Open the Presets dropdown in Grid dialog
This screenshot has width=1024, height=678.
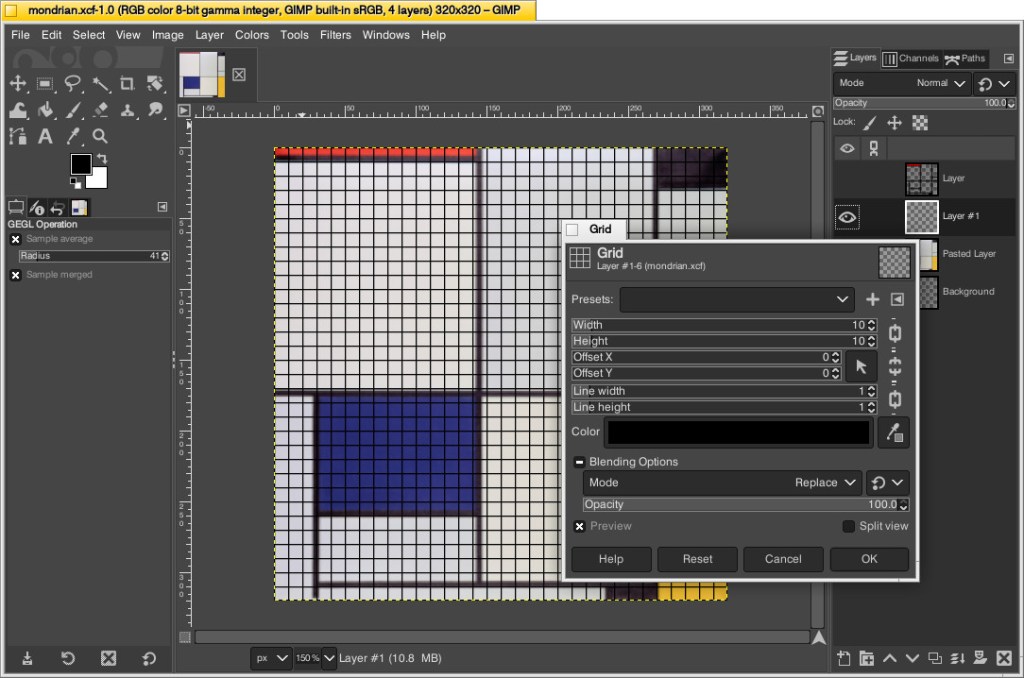click(737, 299)
